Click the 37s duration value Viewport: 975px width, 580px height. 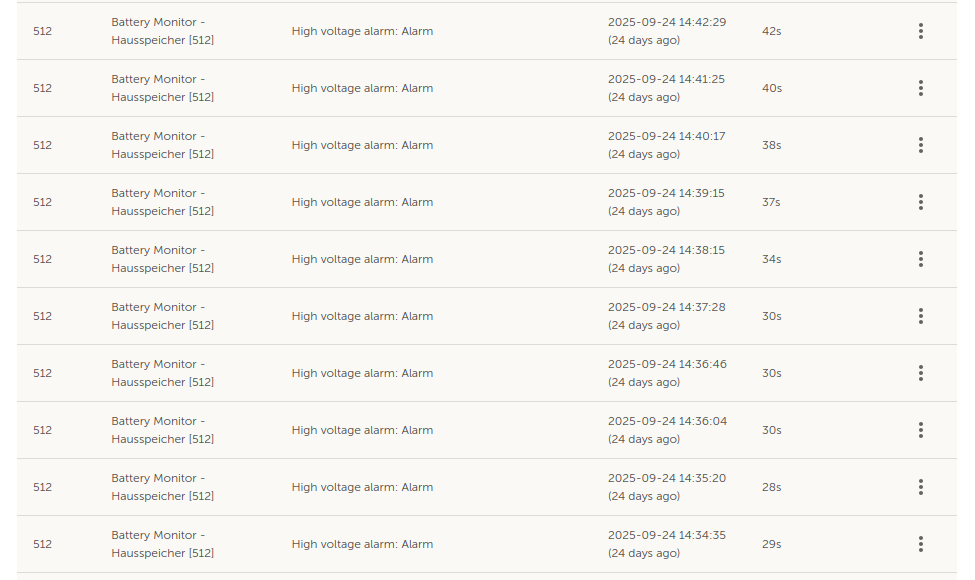tap(771, 202)
